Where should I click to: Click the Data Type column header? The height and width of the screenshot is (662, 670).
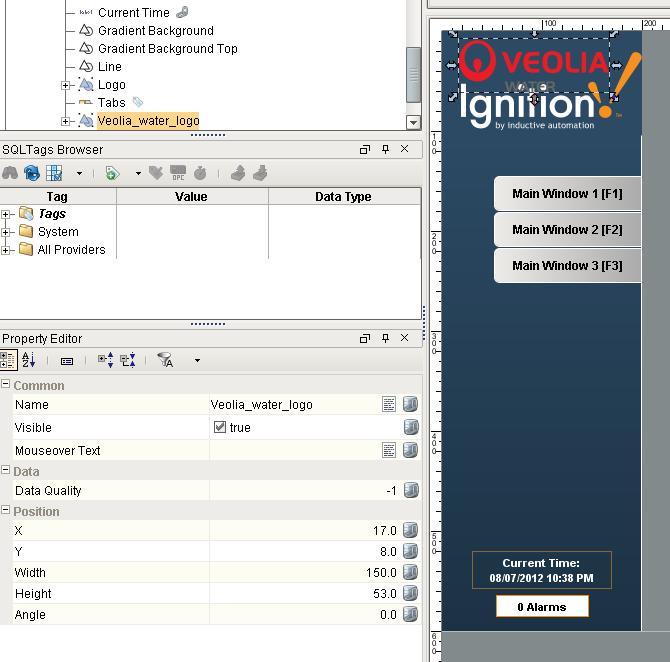(344, 196)
